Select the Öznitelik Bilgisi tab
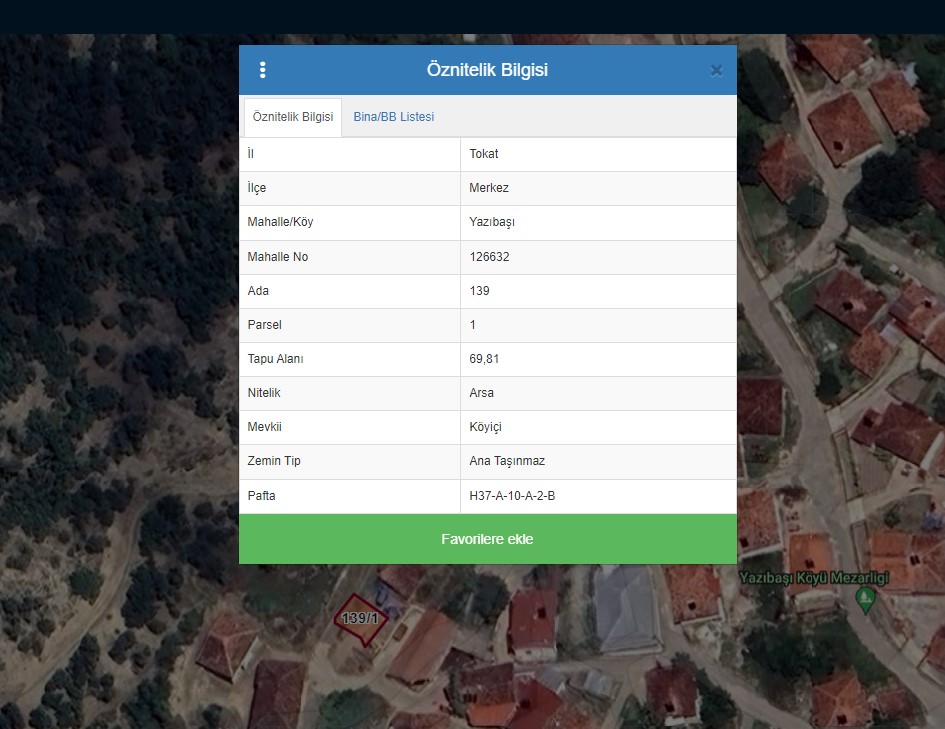This screenshot has width=945, height=729. pyautogui.click(x=293, y=117)
